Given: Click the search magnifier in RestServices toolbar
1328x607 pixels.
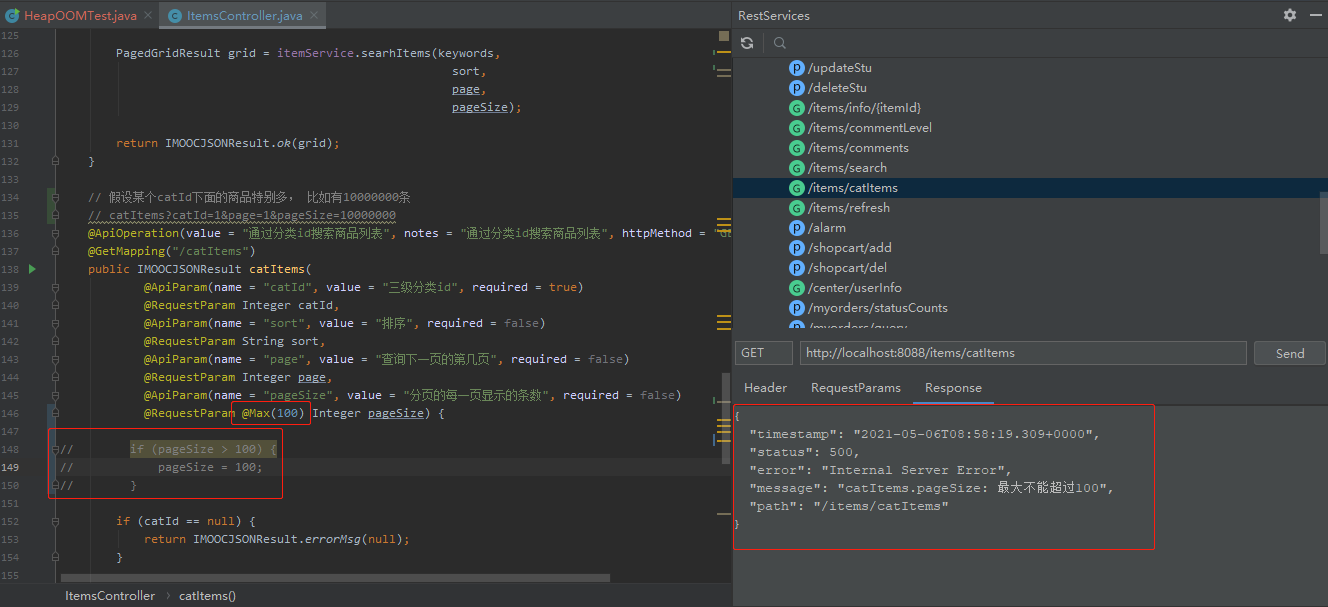Looking at the screenshot, I should 780,43.
